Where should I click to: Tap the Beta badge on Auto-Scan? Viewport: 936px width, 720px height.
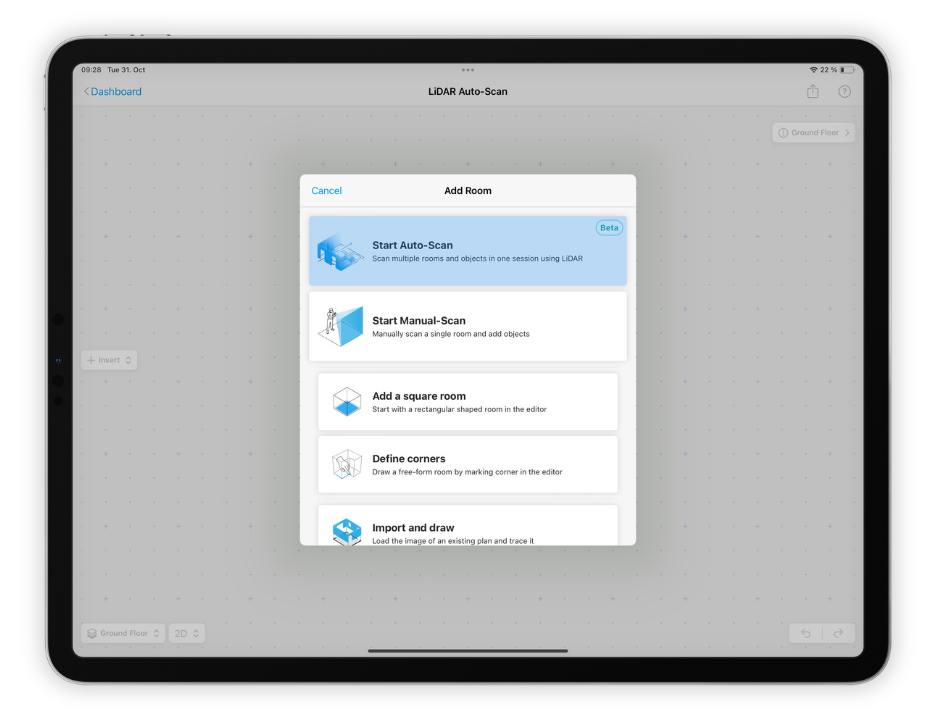pos(609,228)
